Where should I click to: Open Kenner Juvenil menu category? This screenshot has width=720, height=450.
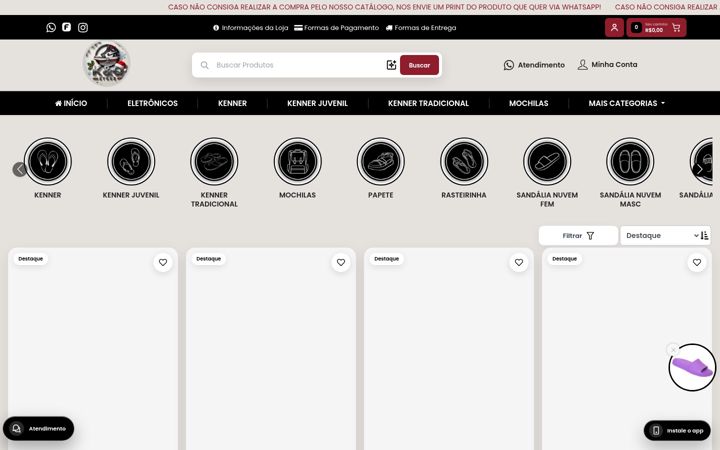click(x=317, y=103)
